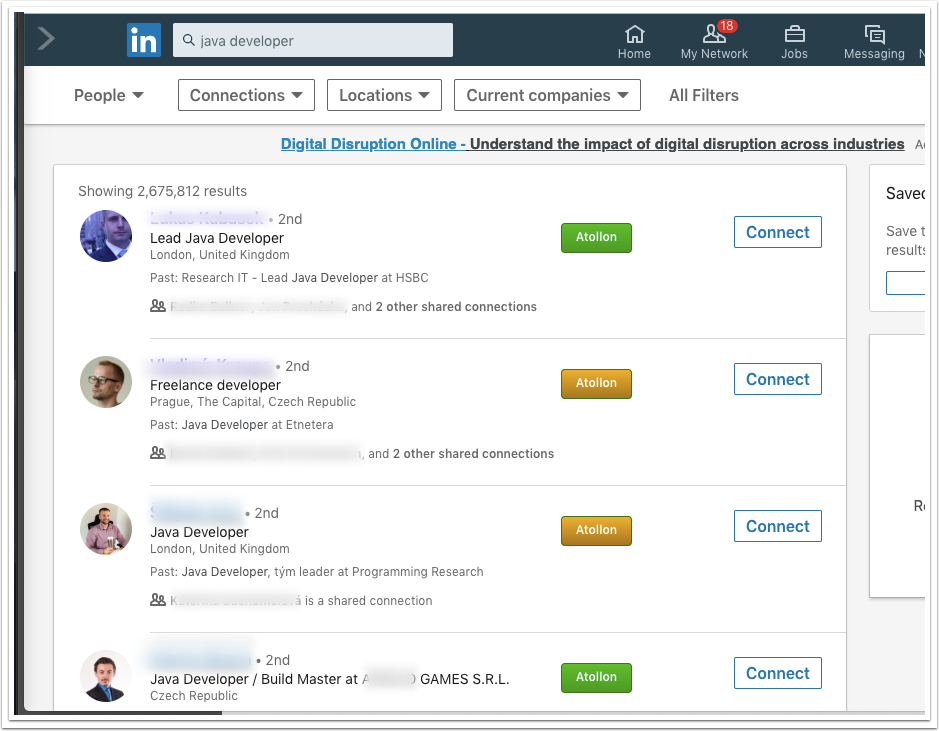Connect with the Lead Java Developer
Viewport: 939px width, 731px height.
pos(777,232)
